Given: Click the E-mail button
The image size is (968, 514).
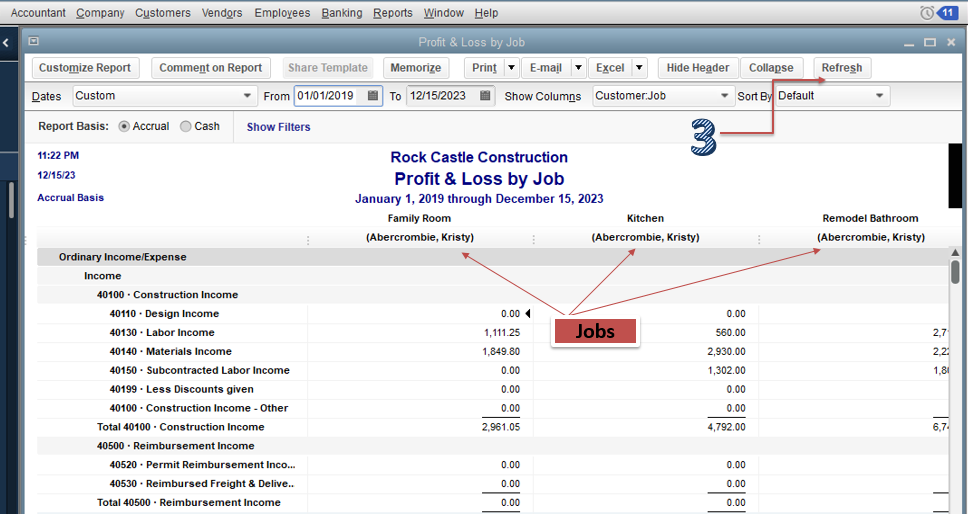Looking at the screenshot, I should point(546,68).
